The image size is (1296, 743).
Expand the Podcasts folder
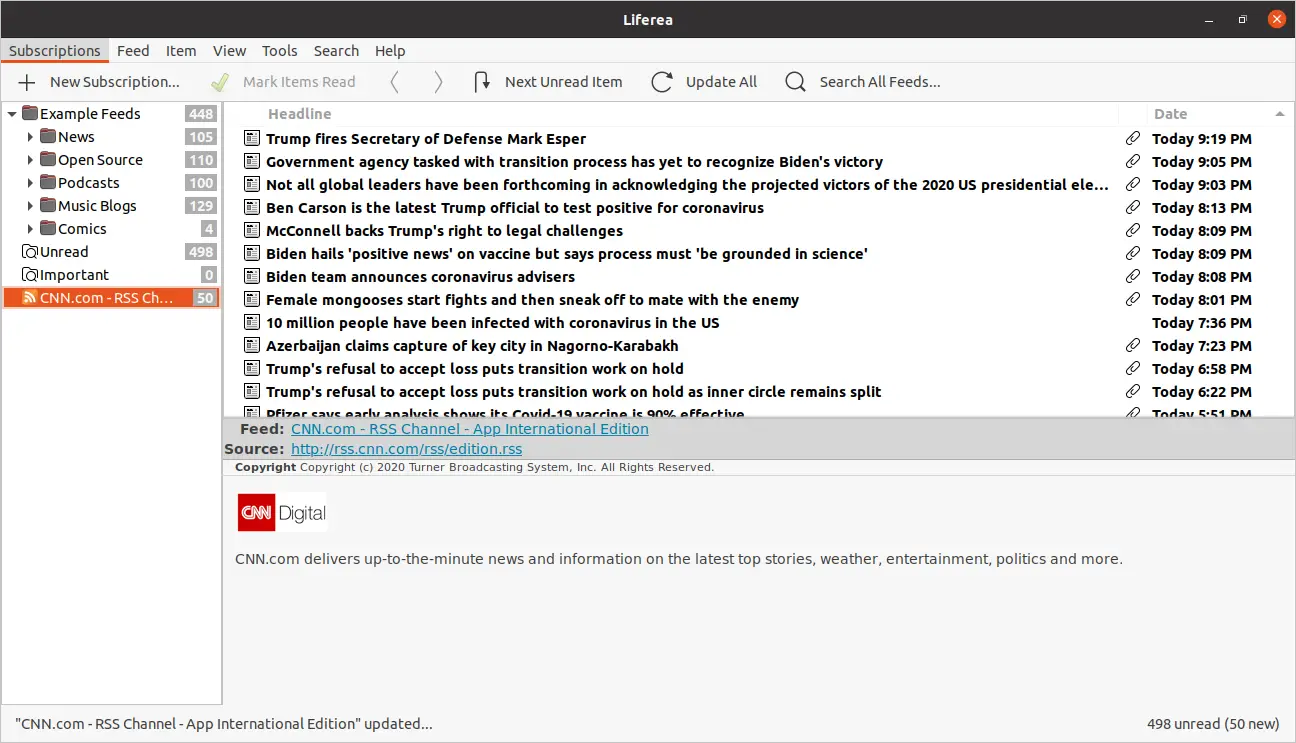30,183
